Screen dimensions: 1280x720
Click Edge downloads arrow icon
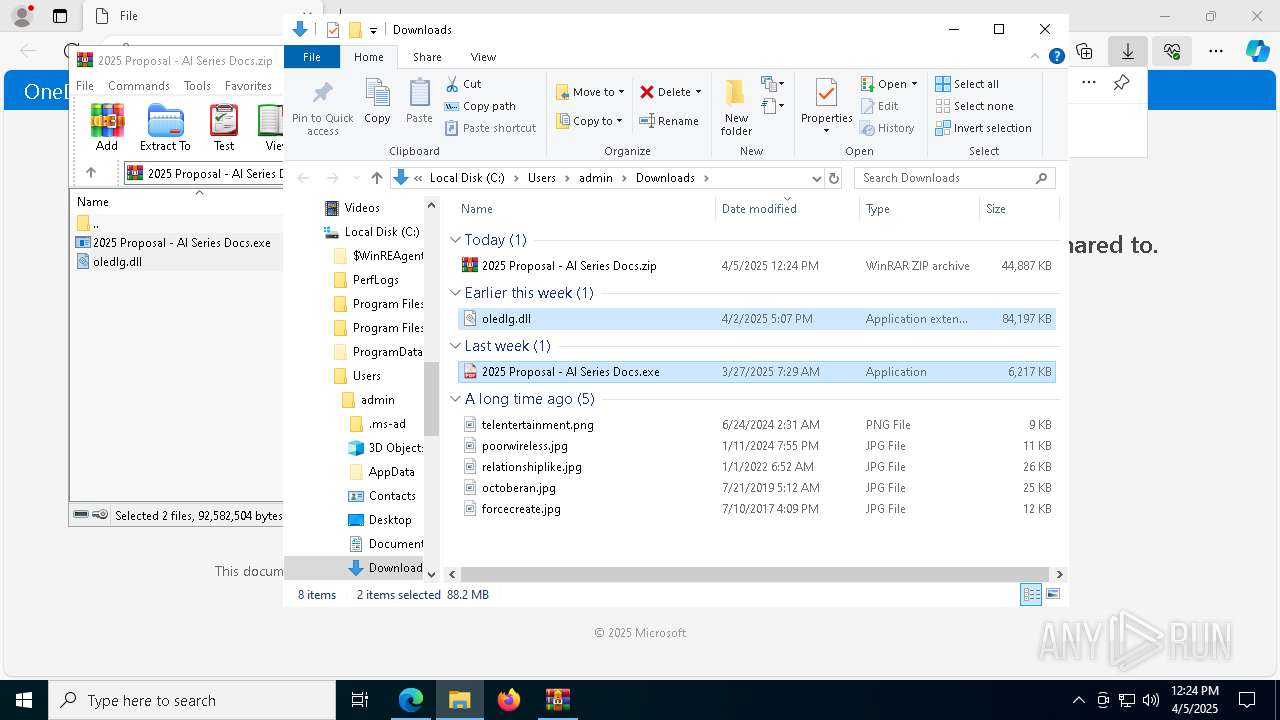coord(1128,51)
